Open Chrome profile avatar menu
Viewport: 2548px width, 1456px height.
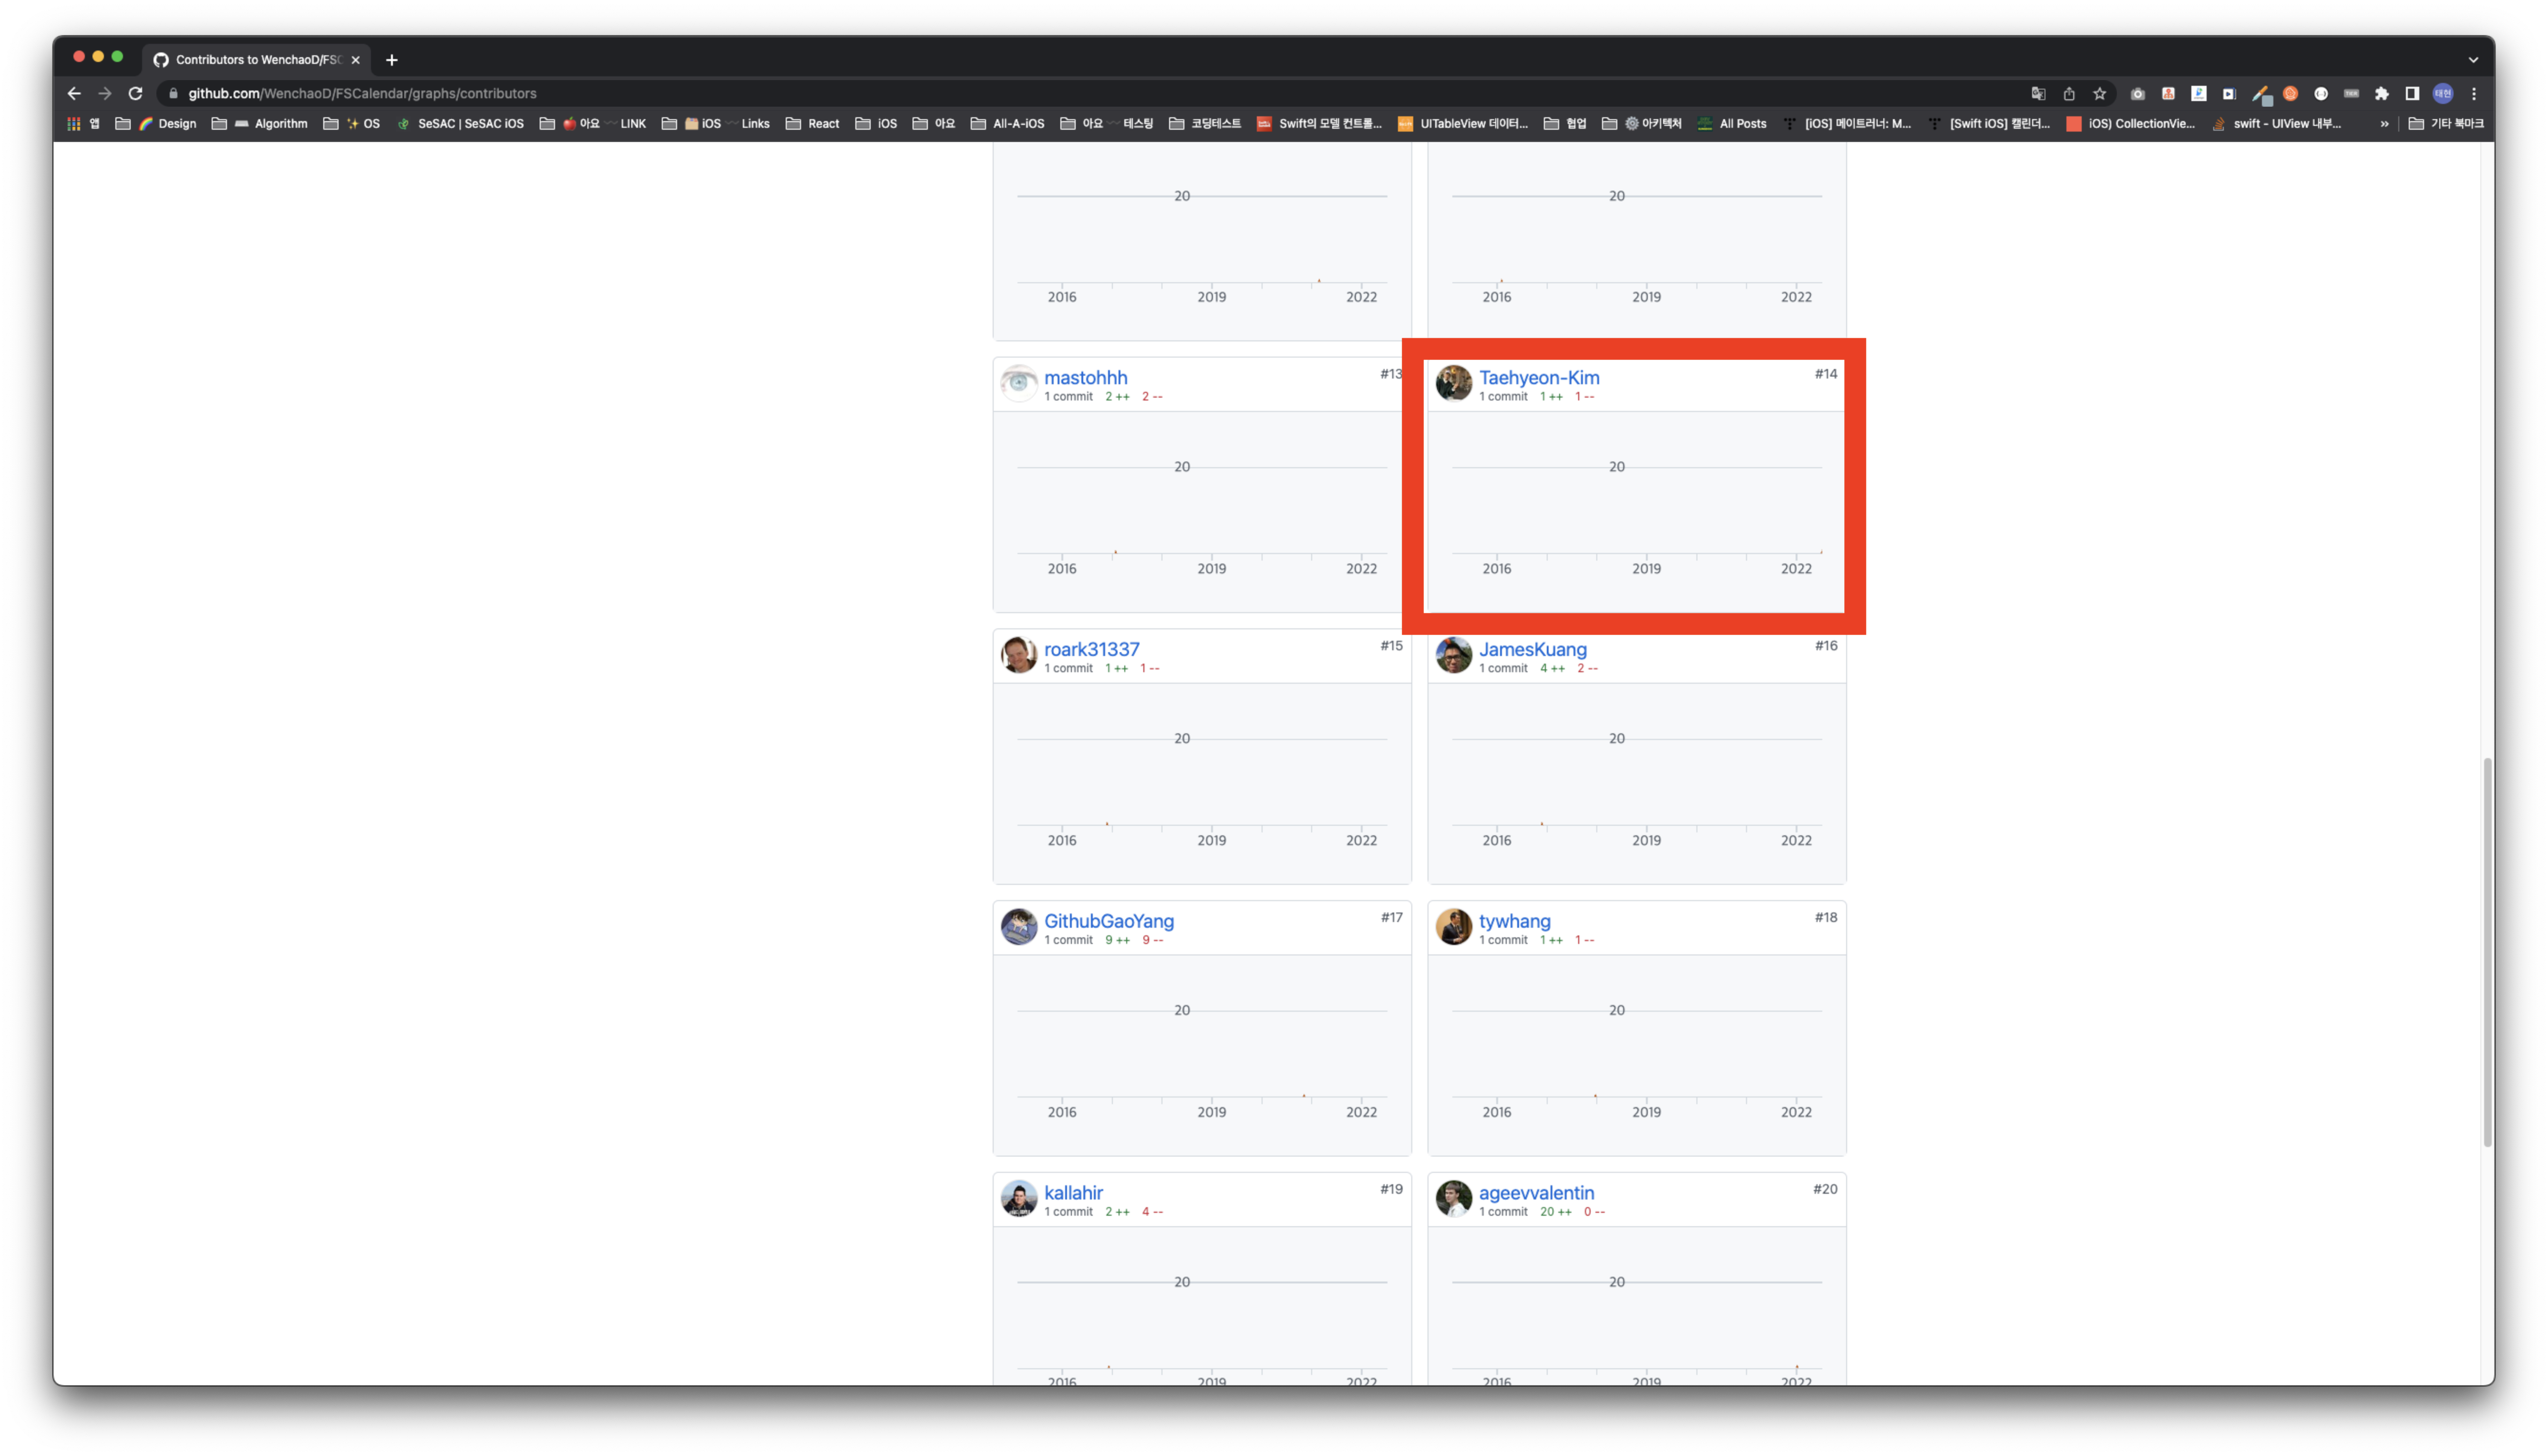2443,93
